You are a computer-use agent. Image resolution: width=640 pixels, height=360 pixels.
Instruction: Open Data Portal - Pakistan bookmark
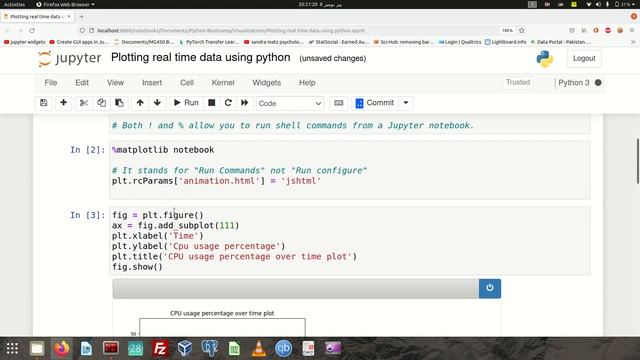(x=561, y=42)
